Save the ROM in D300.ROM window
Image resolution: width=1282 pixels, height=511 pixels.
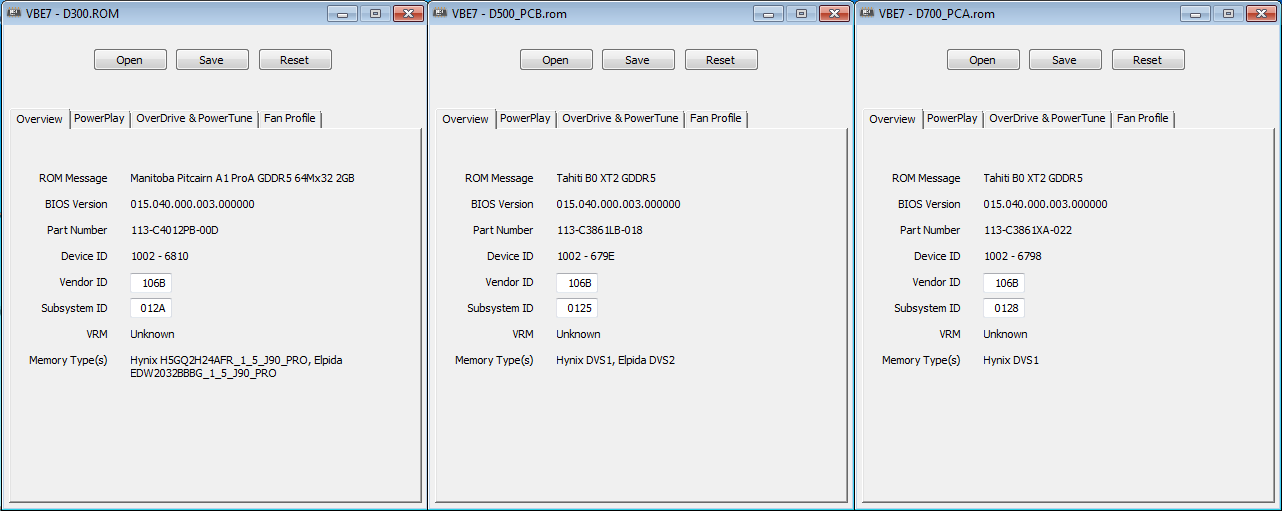coord(212,60)
